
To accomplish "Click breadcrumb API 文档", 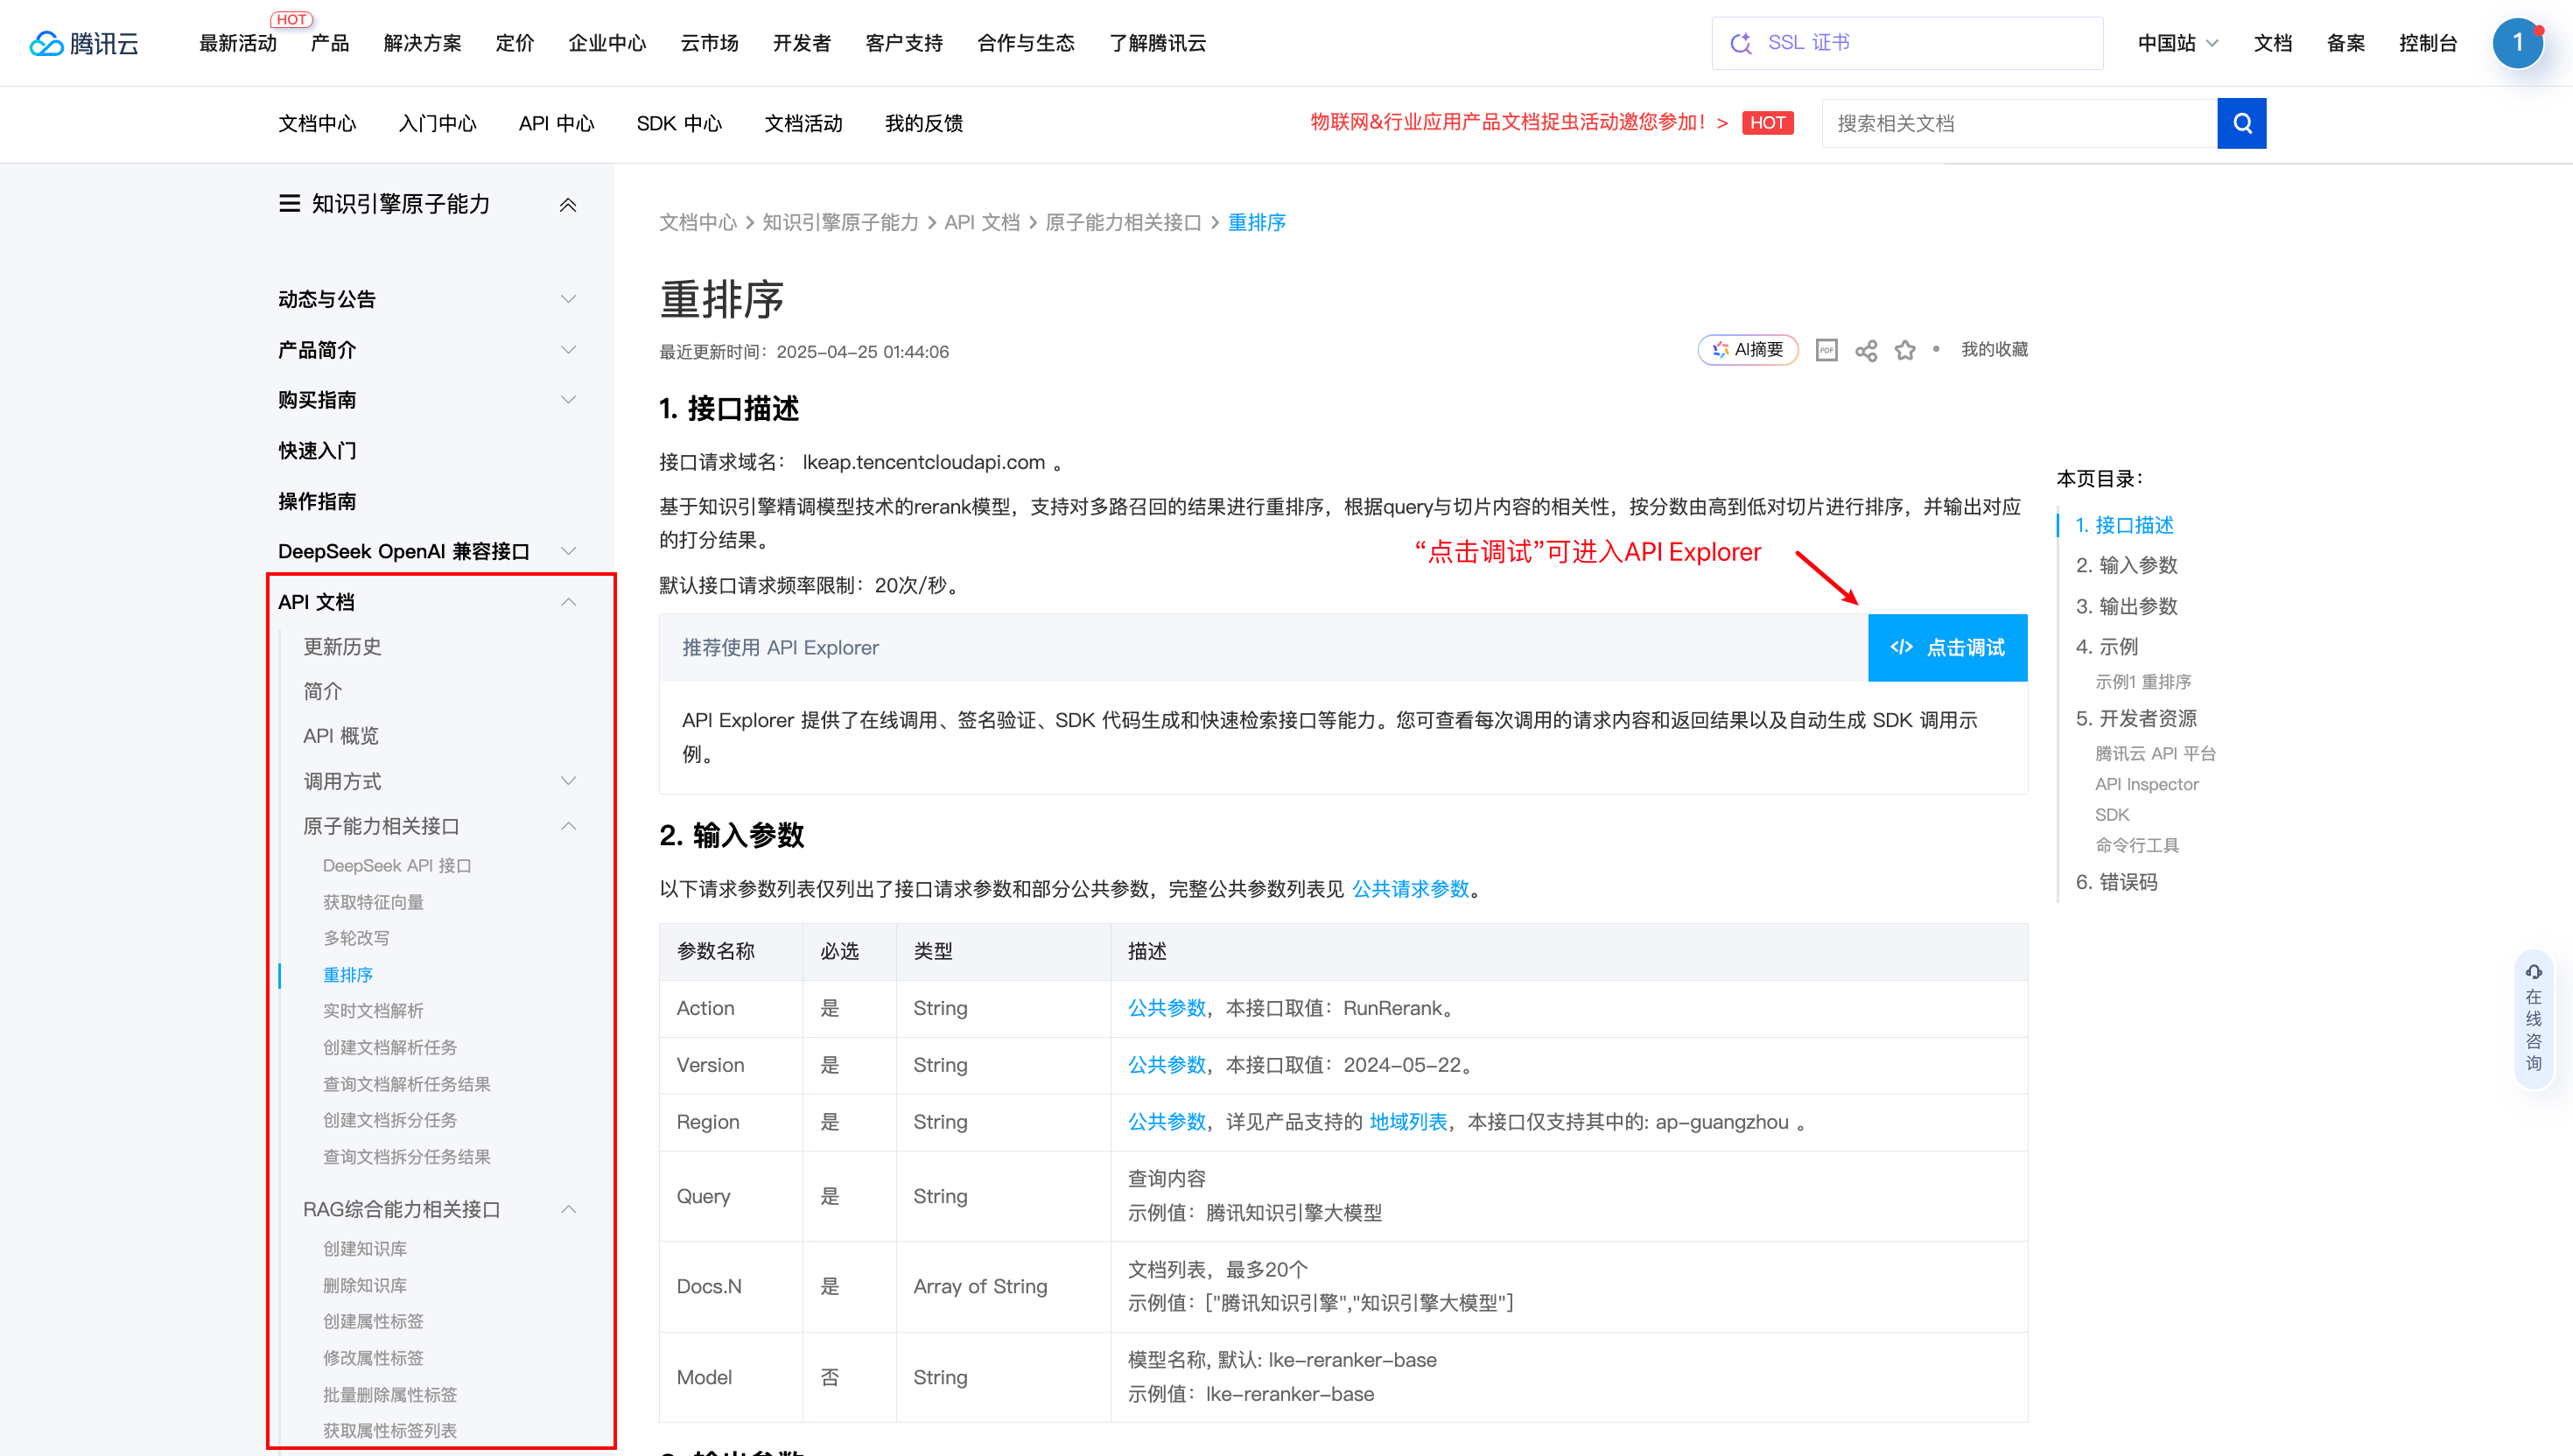I will point(982,222).
